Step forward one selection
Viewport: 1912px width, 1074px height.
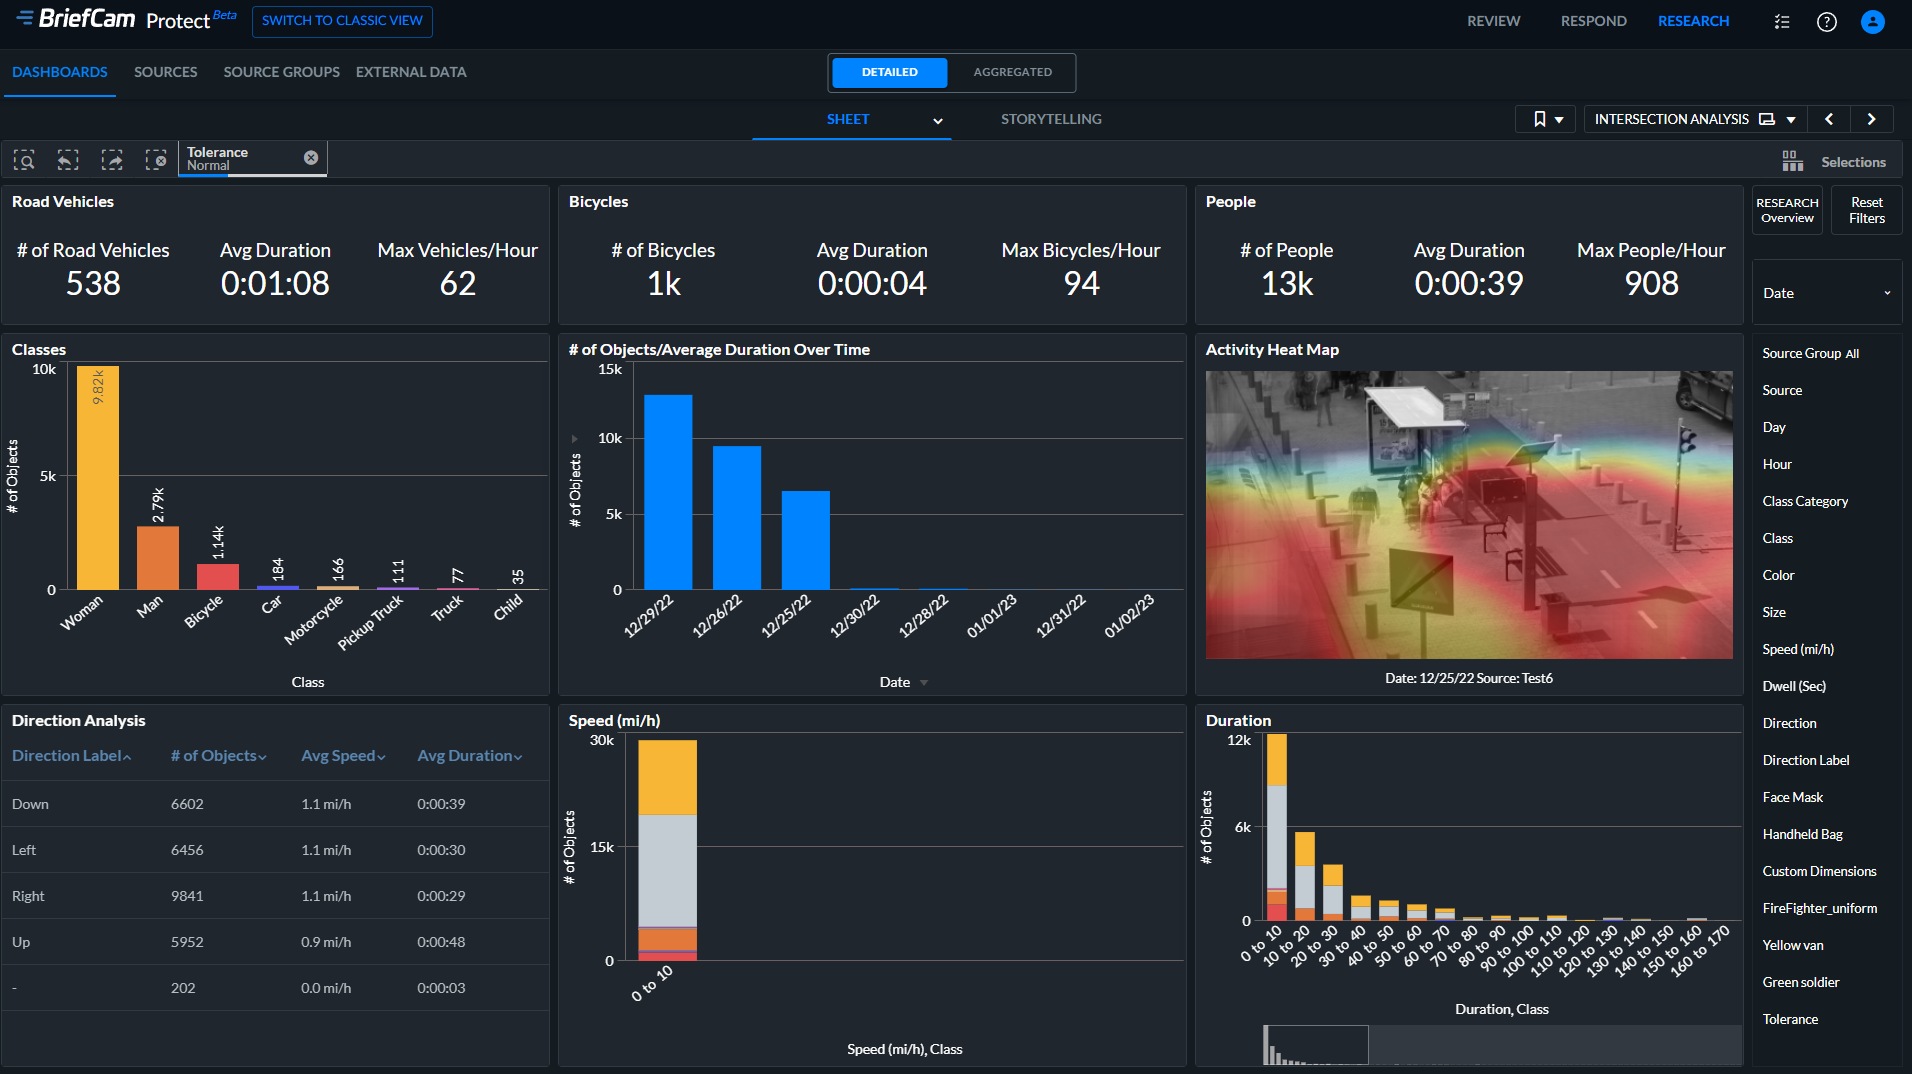tap(112, 160)
